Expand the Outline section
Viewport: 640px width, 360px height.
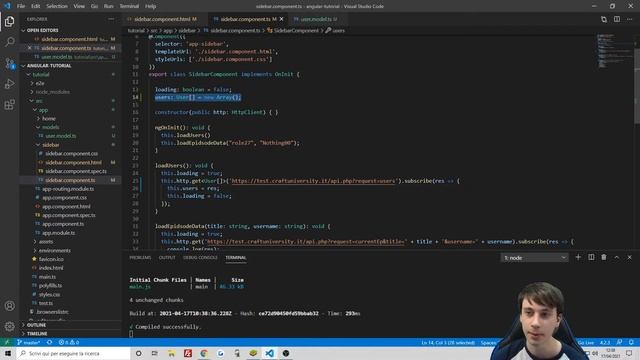[36, 325]
